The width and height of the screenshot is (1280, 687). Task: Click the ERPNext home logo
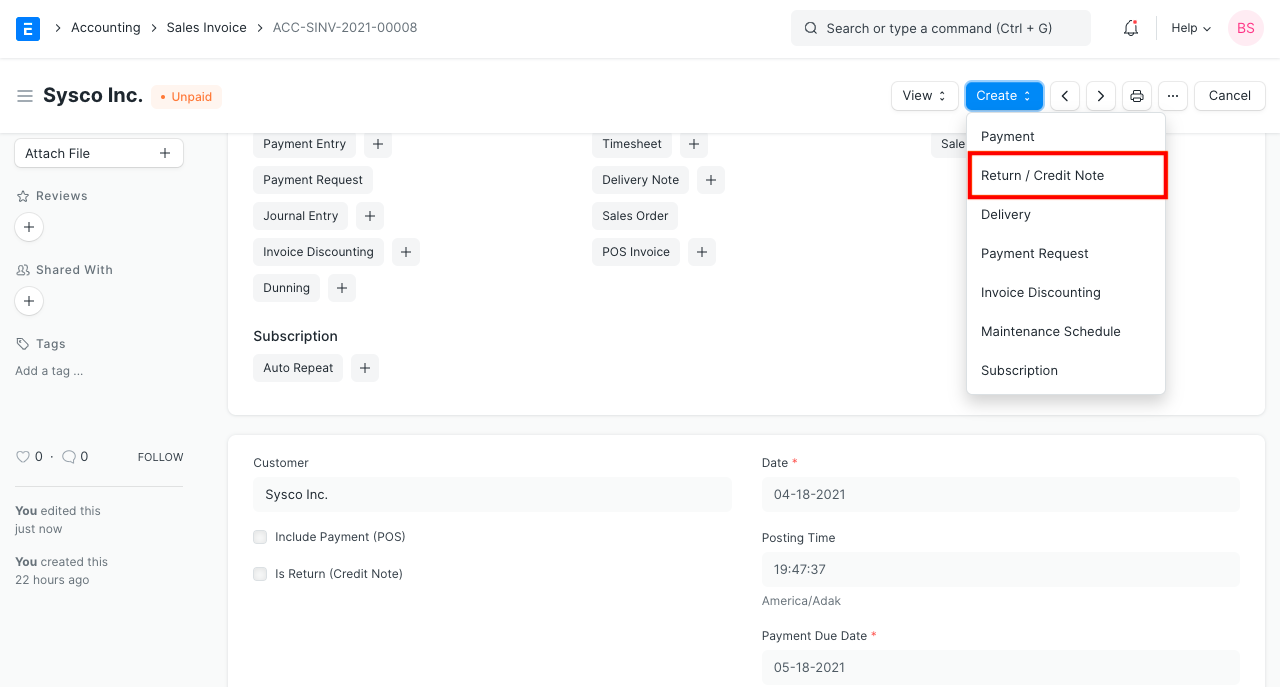[28, 28]
